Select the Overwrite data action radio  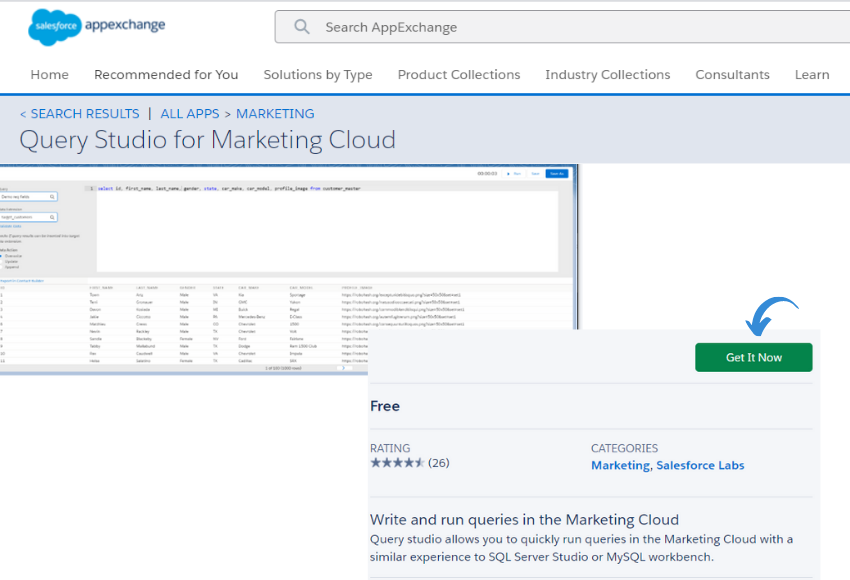[2, 256]
